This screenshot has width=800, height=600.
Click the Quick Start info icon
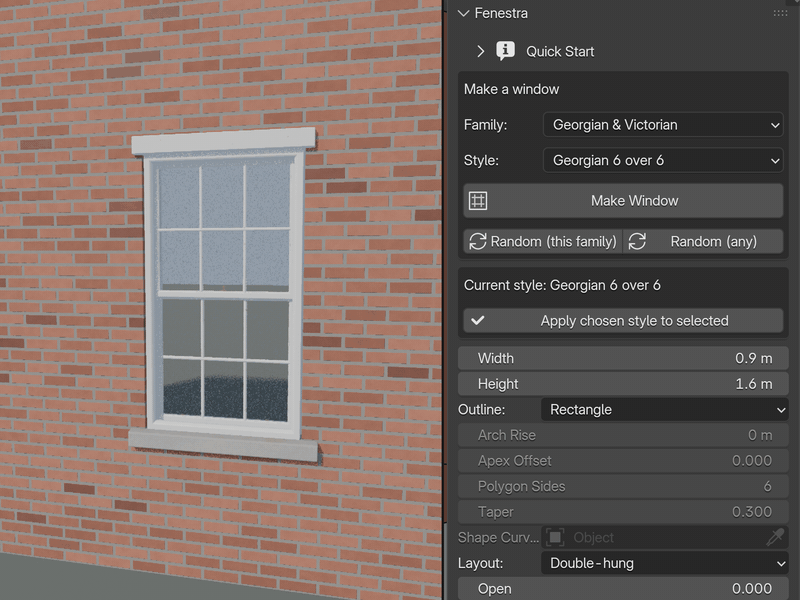pos(505,51)
